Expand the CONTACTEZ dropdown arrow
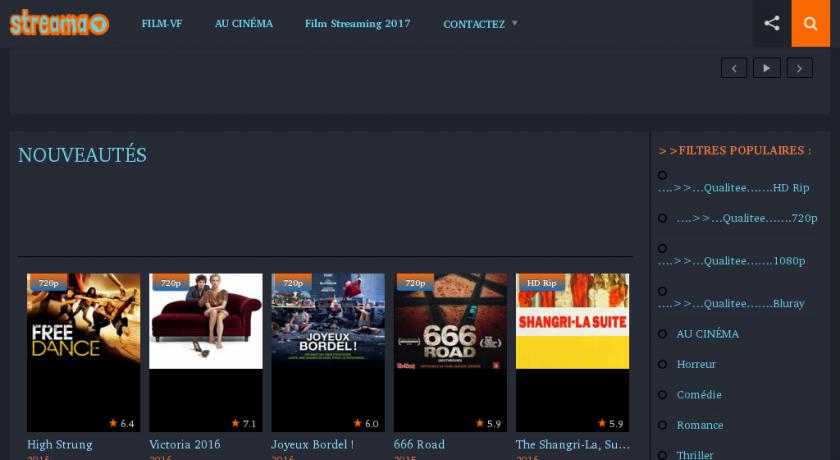This screenshot has height=460, width=840. pos(514,24)
